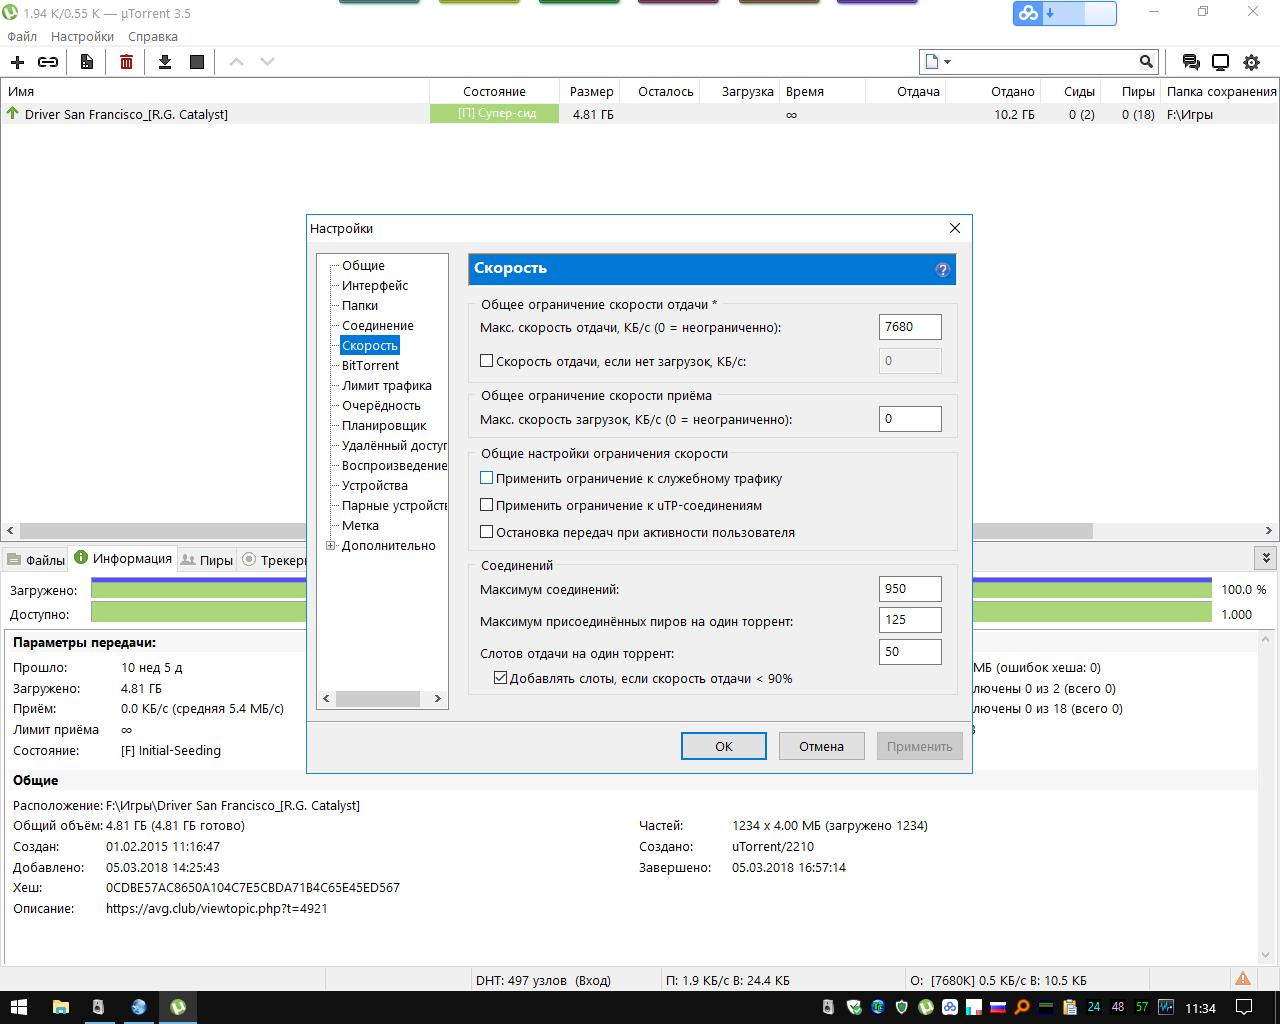This screenshot has width=1280, height=1024.
Task: Switch to the Файлы tab
Action: 35,560
